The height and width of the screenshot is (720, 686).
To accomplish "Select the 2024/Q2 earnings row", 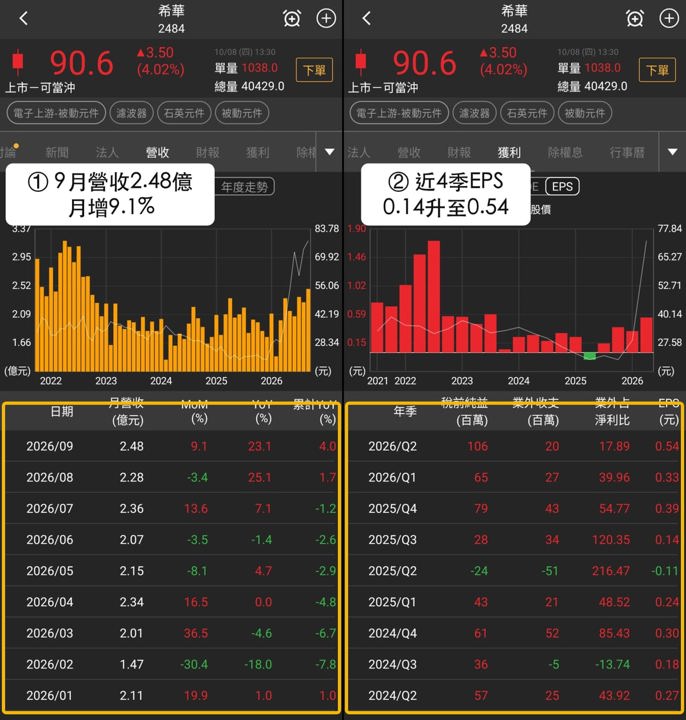I will (515, 696).
